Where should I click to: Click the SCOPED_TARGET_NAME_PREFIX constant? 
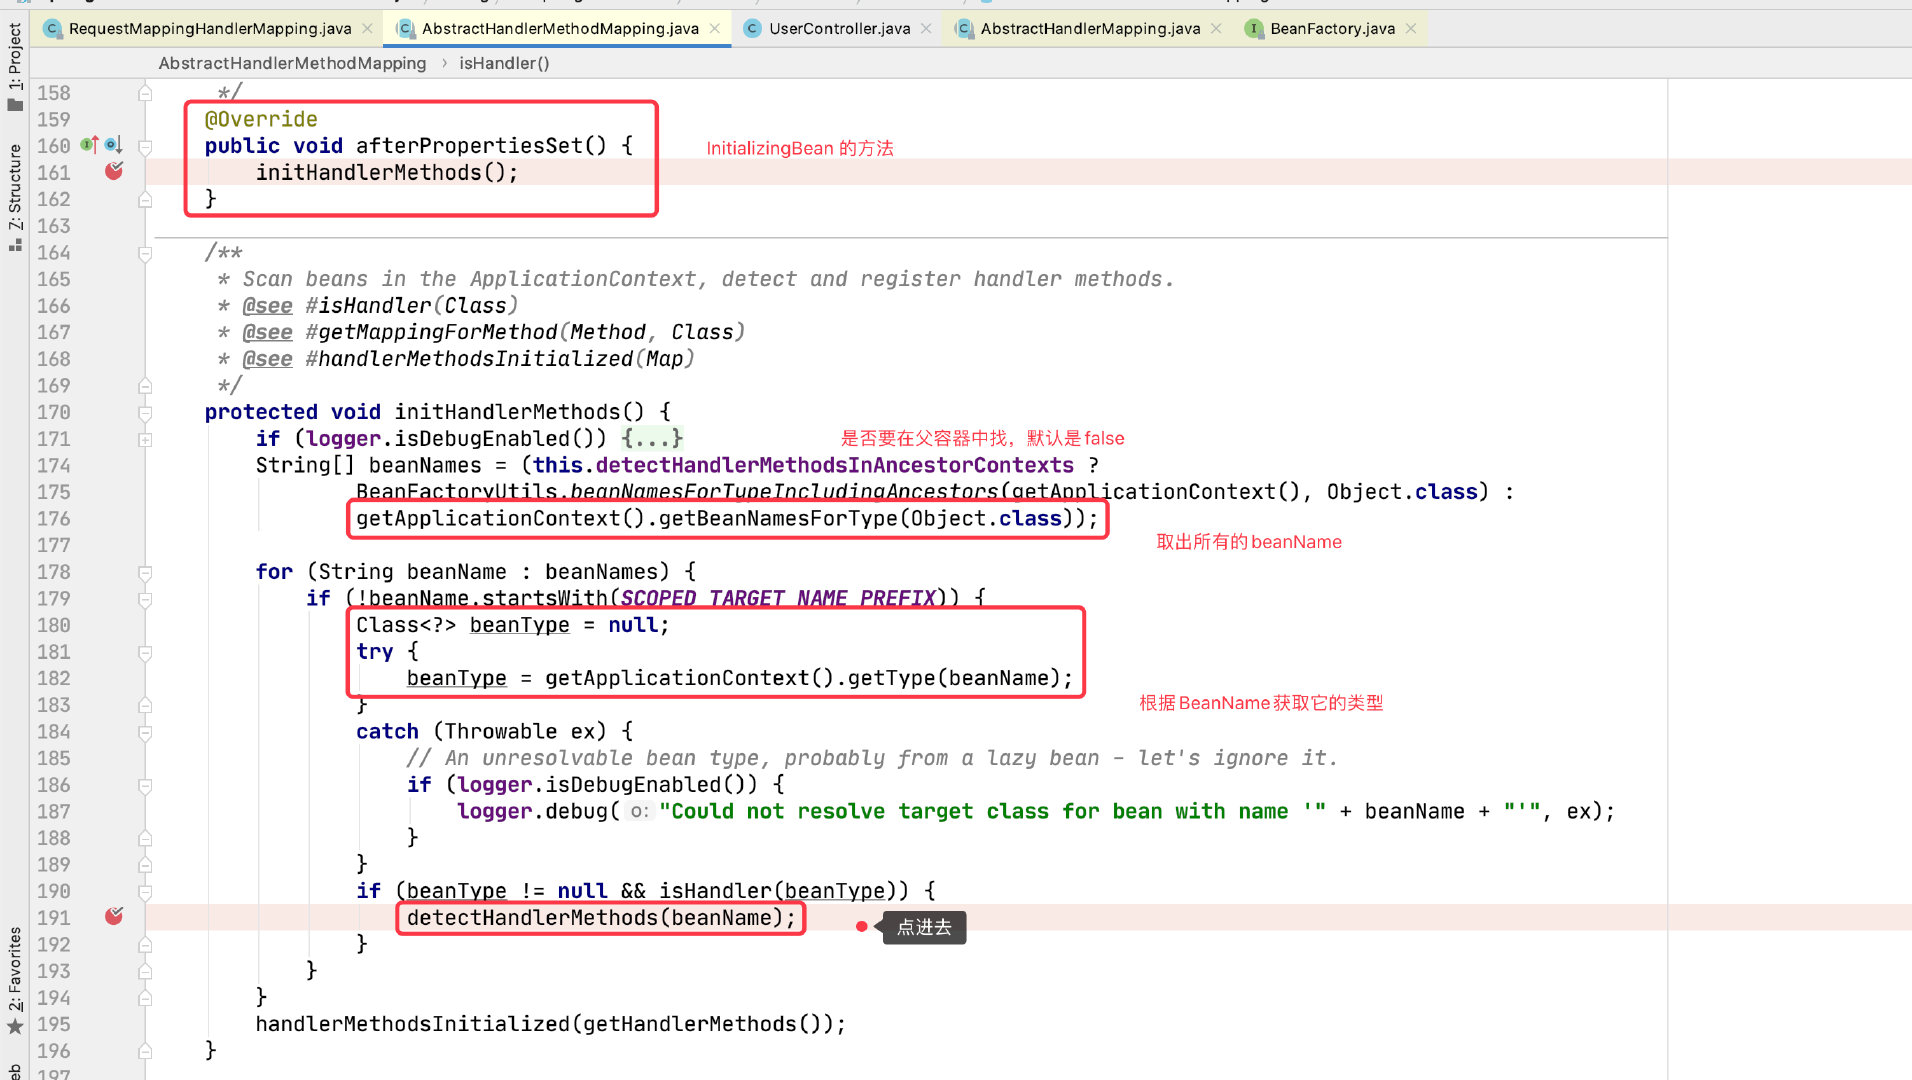[x=778, y=598]
